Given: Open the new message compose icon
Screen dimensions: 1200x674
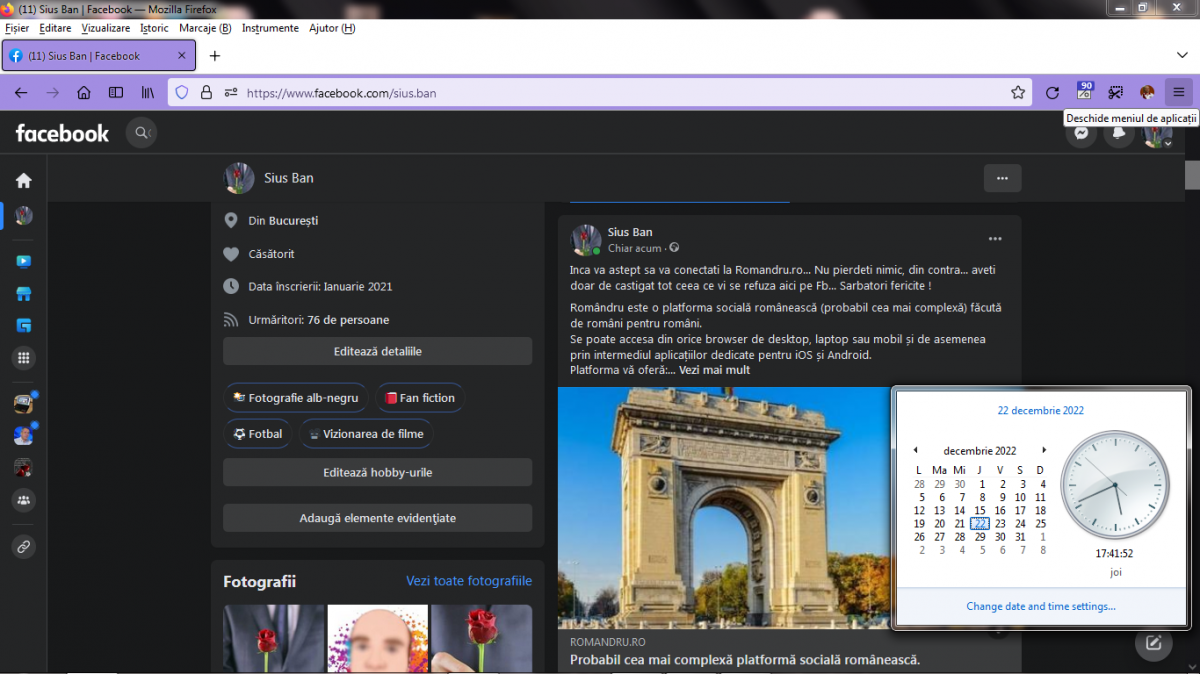Looking at the screenshot, I should click(x=1153, y=643).
